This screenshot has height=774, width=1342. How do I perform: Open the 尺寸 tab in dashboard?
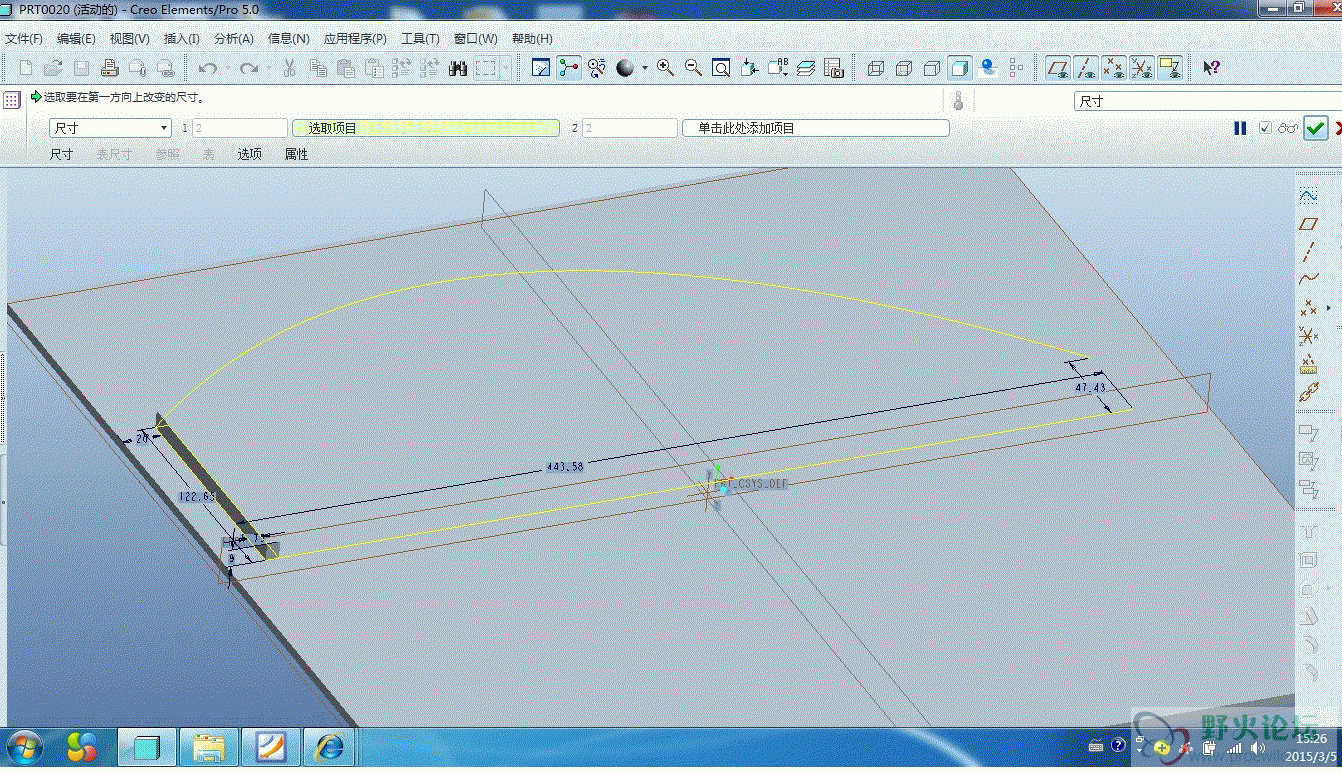61,154
